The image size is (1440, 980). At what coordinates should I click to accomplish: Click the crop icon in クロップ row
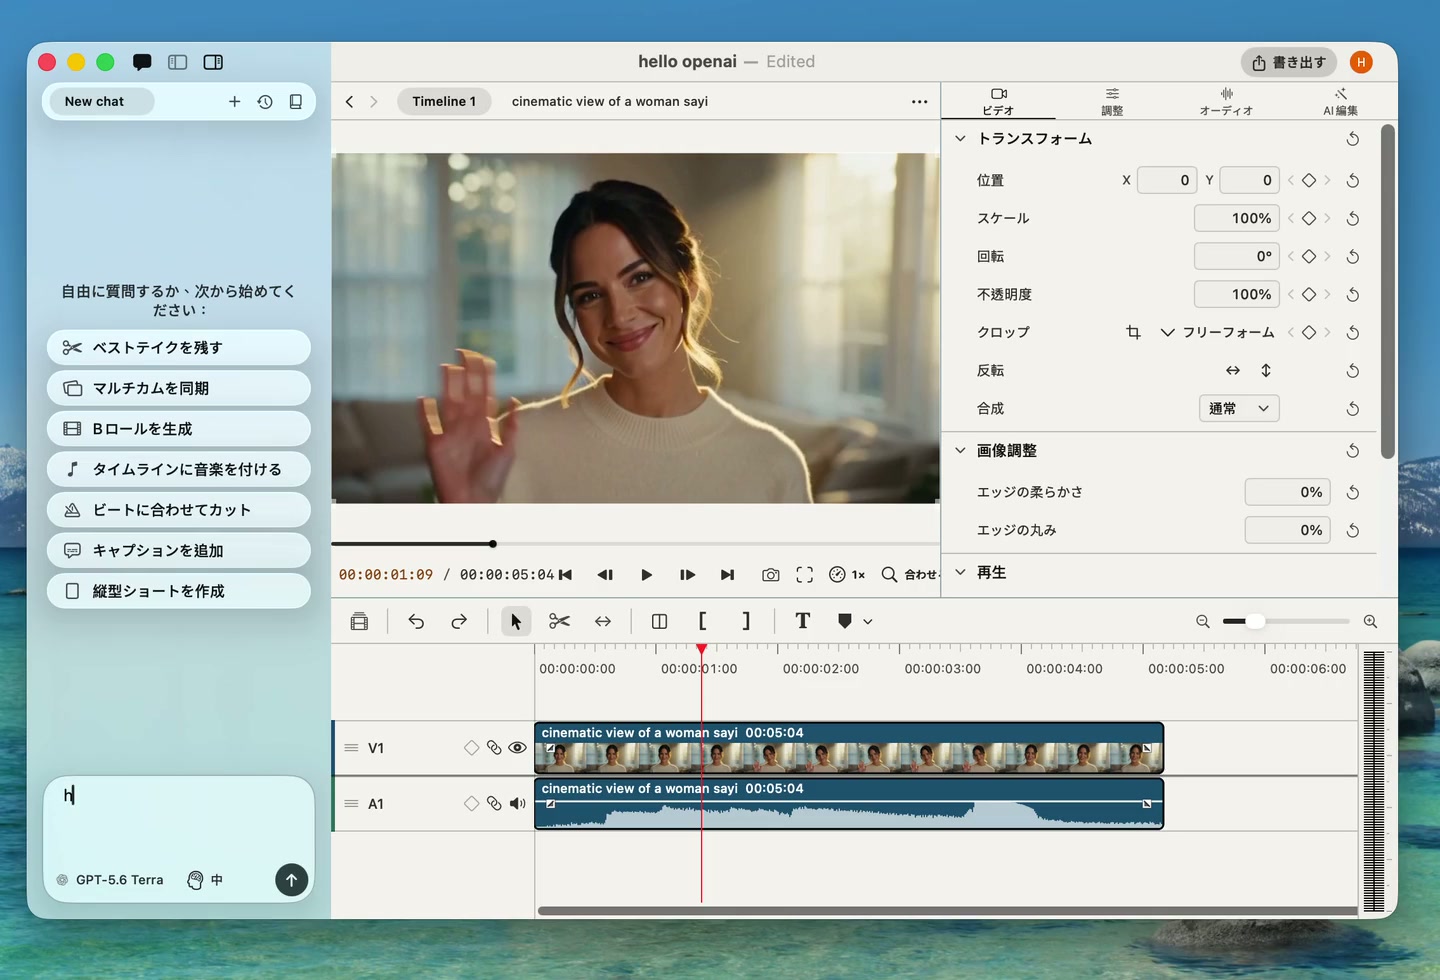pos(1133,332)
